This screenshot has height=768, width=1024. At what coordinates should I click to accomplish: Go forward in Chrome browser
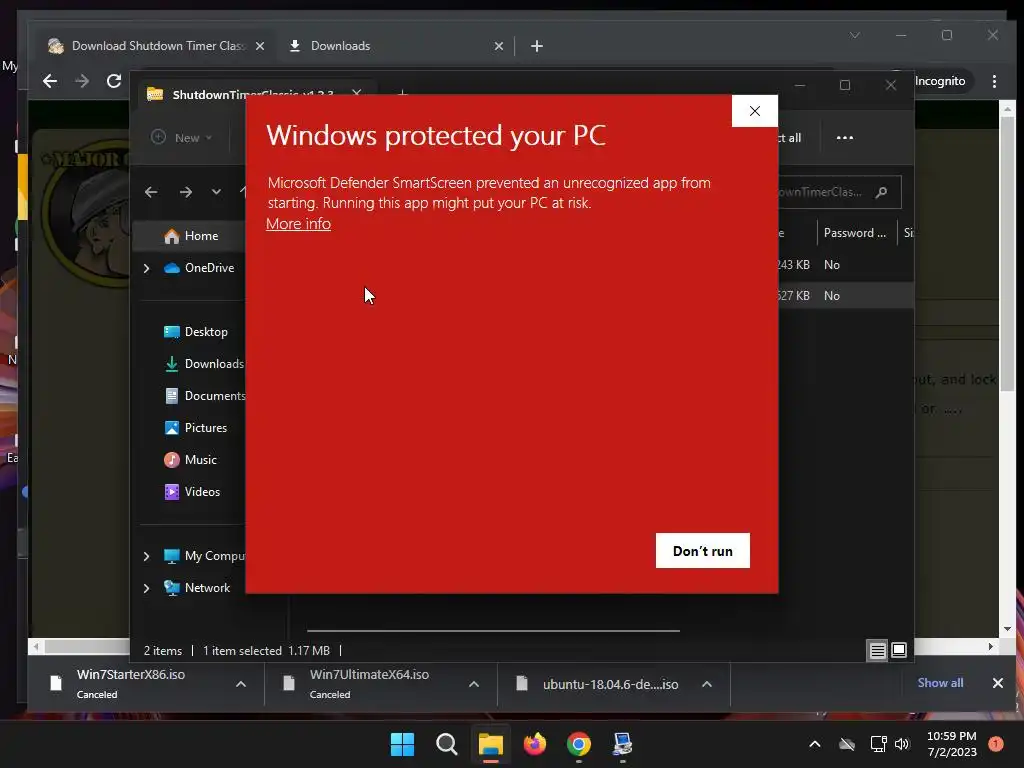82,81
